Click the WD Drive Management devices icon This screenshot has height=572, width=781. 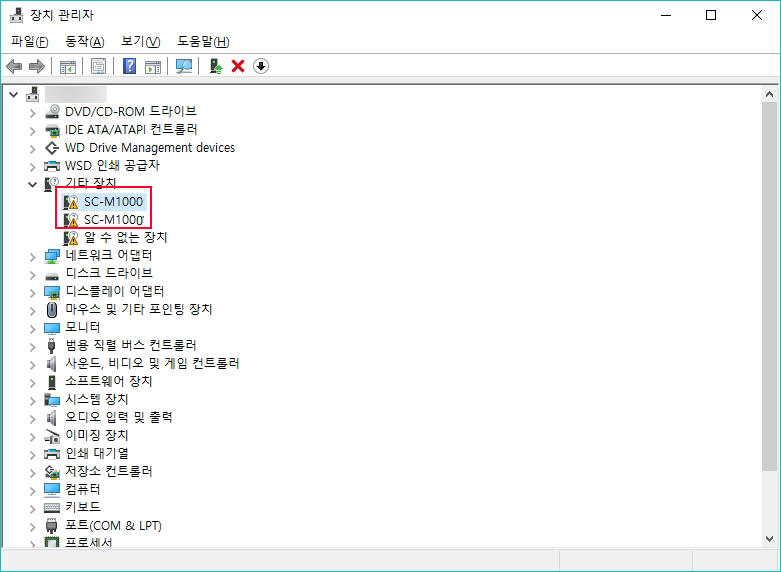tap(52, 148)
